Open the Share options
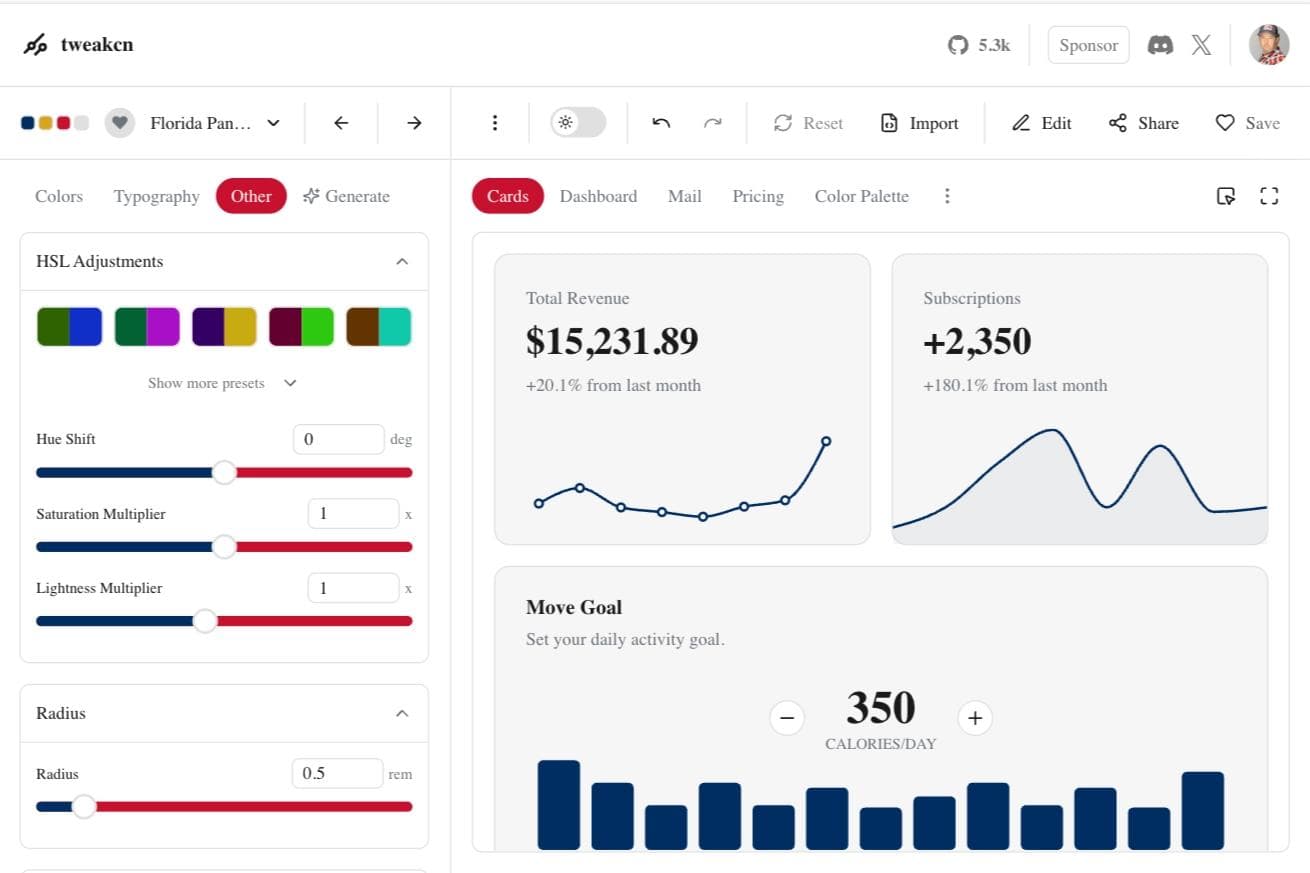The width and height of the screenshot is (1310, 873). (x=1143, y=122)
